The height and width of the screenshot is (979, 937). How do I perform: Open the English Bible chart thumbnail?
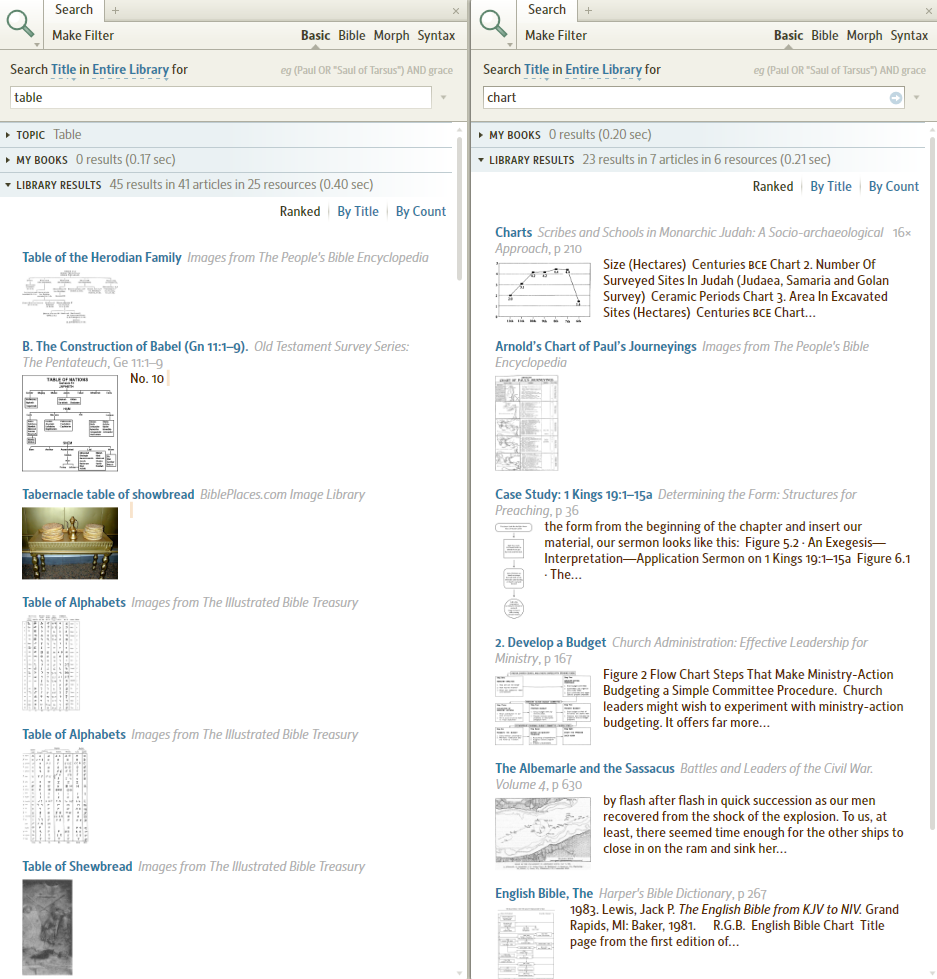[x=526, y=943]
